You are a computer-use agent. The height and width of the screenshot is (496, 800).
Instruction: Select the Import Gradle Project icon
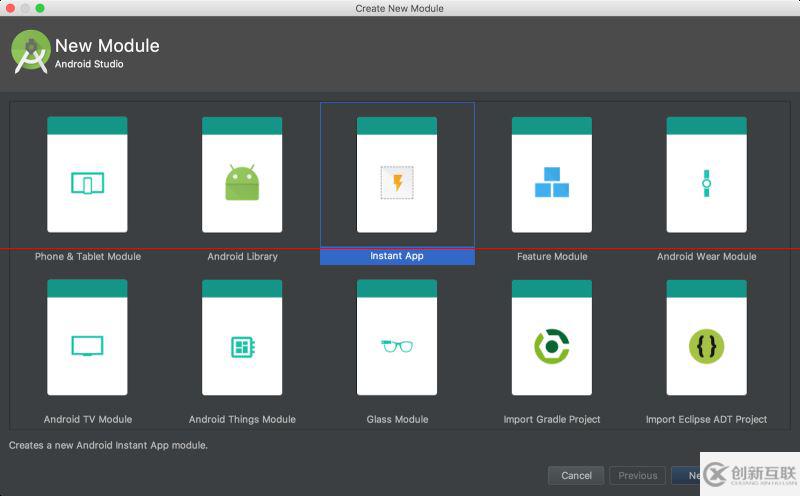click(552, 346)
